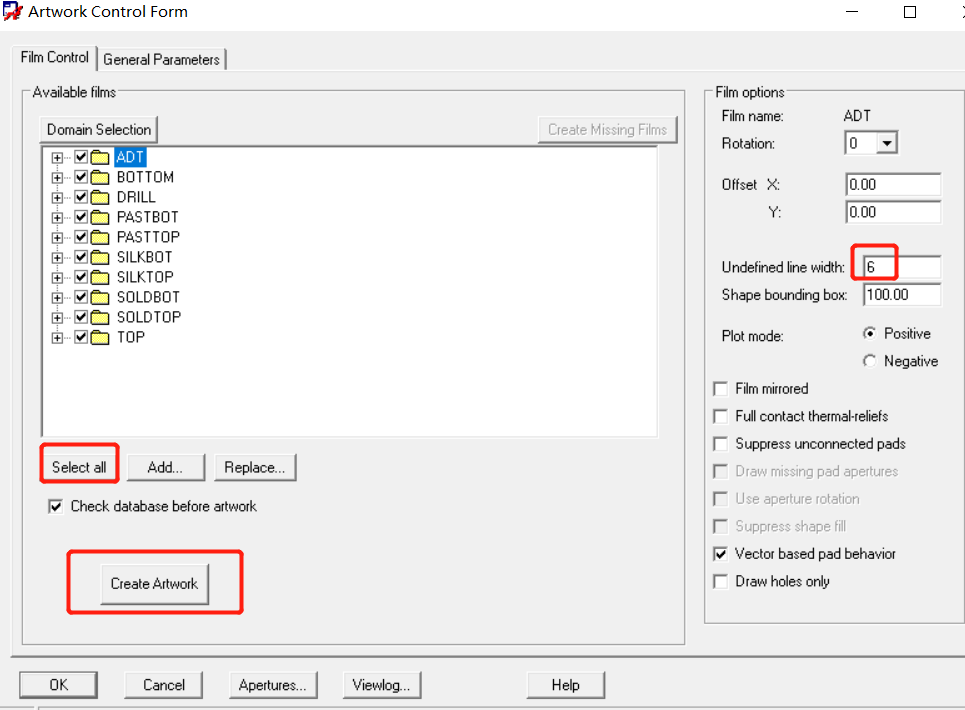Expand the BOTTOM film tree node
The image size is (965, 710).
point(57,178)
